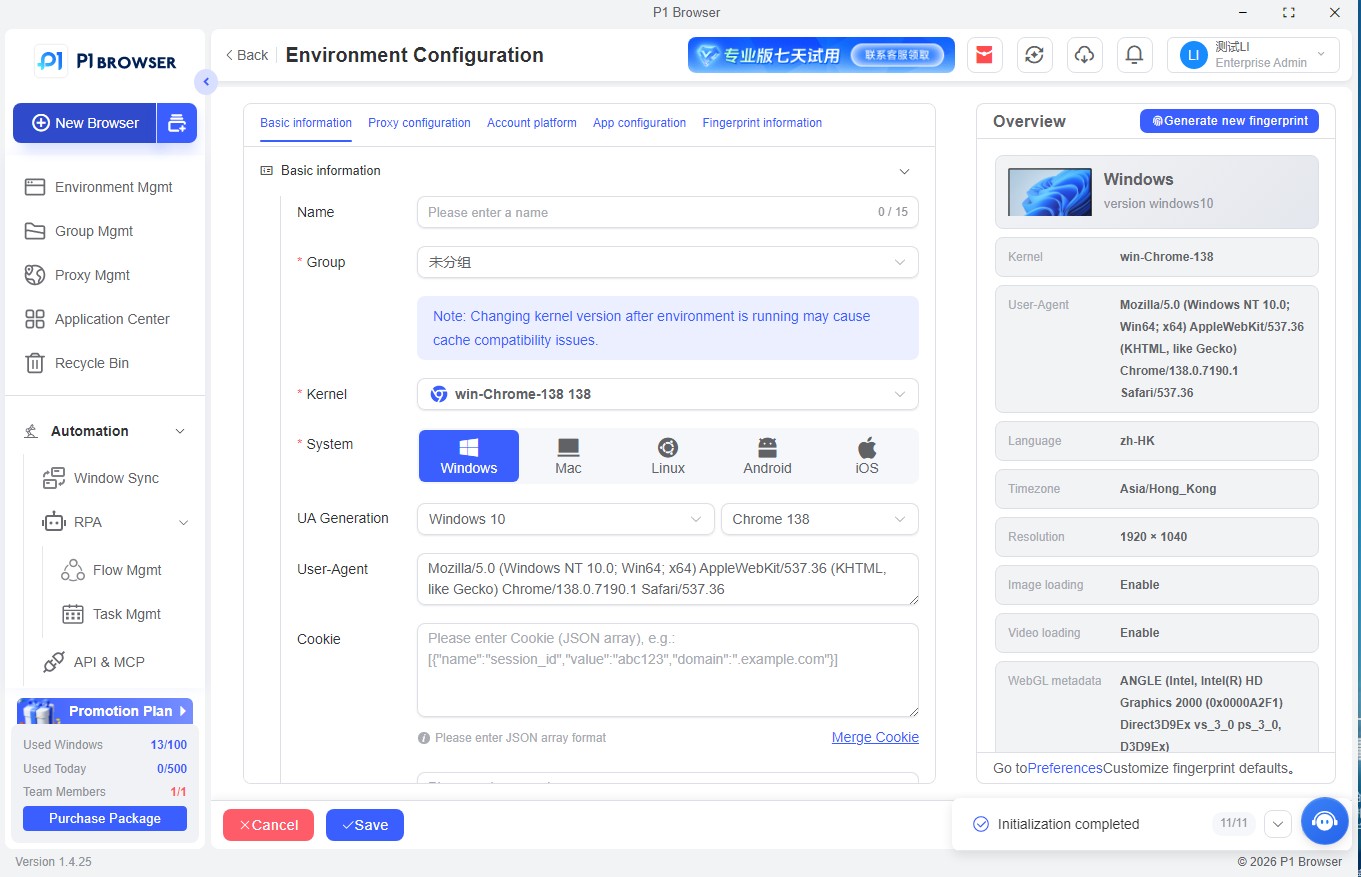This screenshot has height=877, width=1361.
Task: Switch to Proxy configuration tab
Action: point(419,123)
